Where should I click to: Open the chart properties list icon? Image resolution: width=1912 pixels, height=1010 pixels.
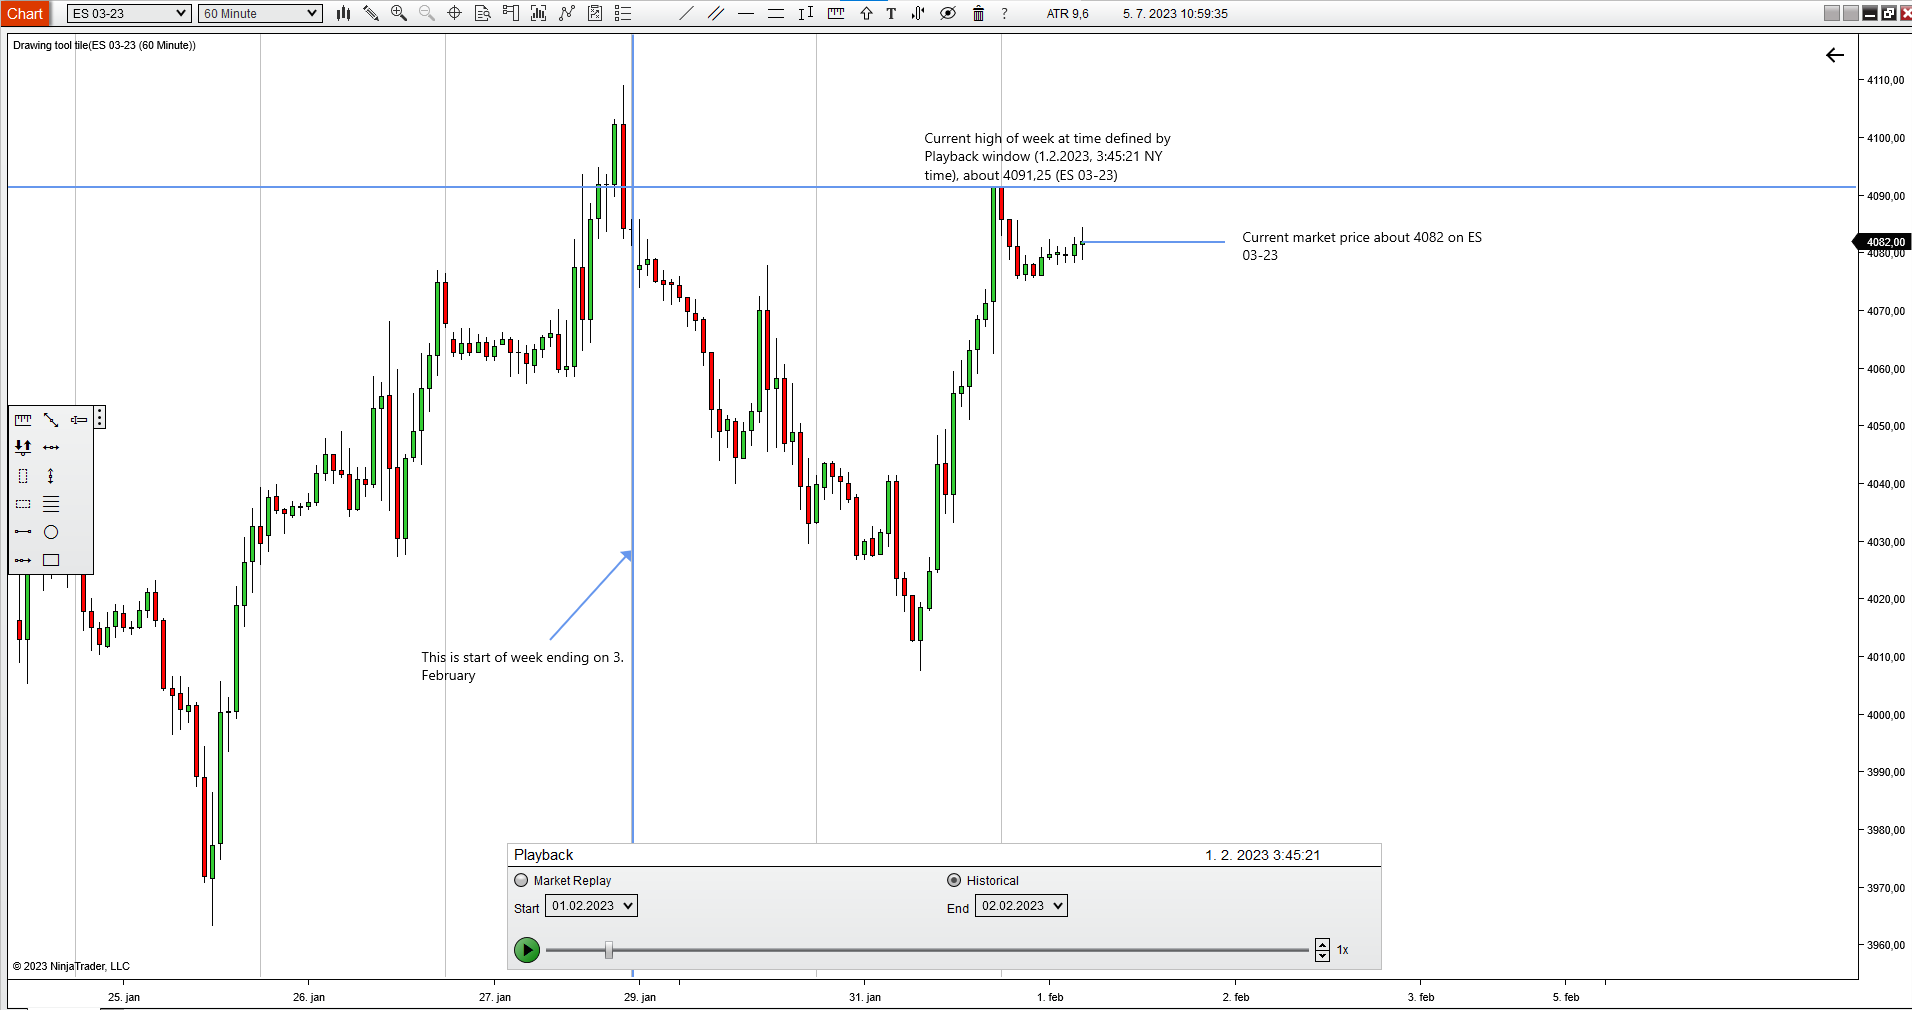pyautogui.click(x=623, y=13)
